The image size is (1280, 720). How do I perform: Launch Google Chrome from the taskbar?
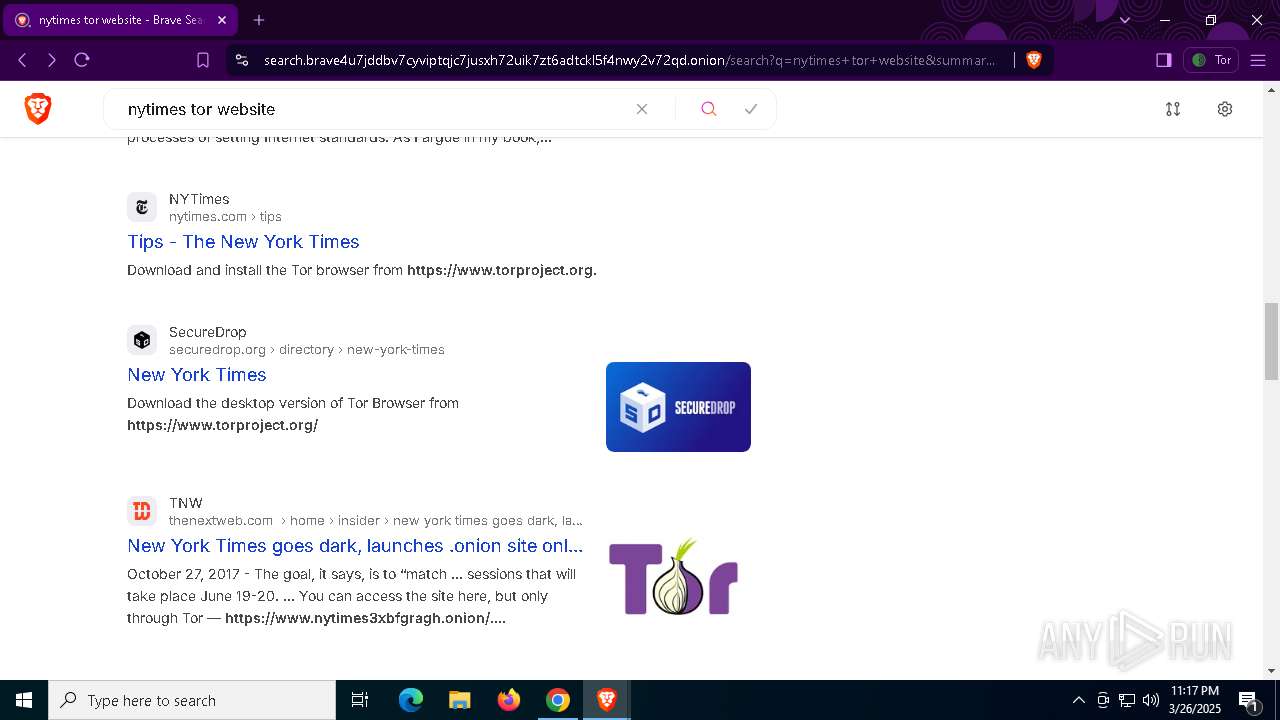pos(558,700)
